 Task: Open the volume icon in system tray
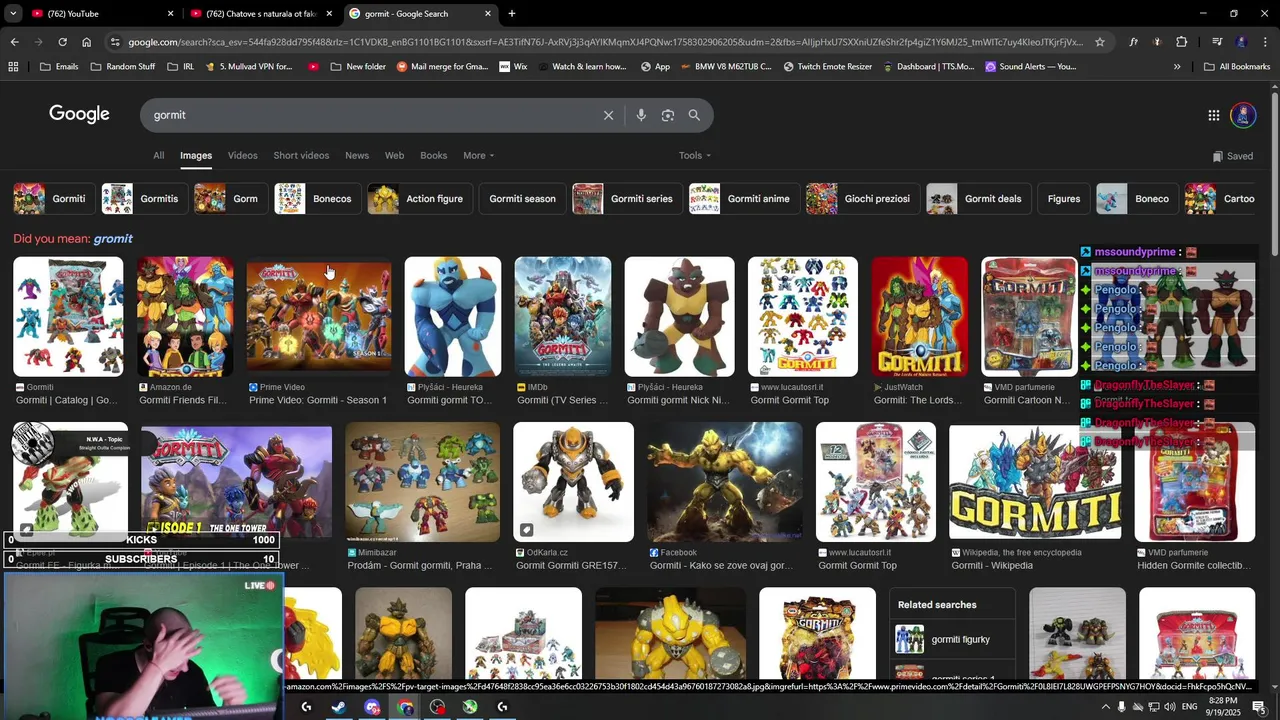[1170, 707]
